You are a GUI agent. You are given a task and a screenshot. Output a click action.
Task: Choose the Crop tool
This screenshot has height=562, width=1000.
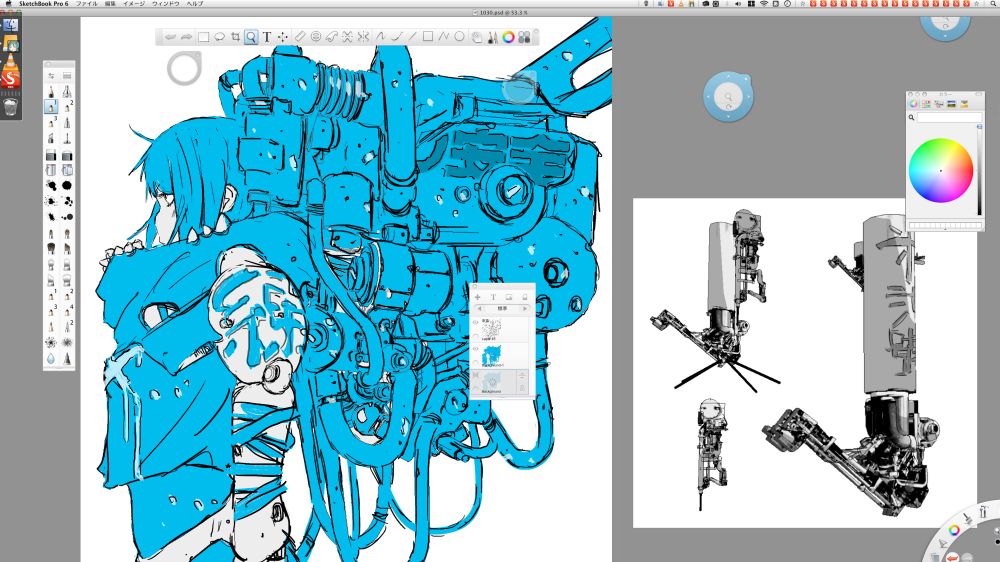(x=235, y=37)
